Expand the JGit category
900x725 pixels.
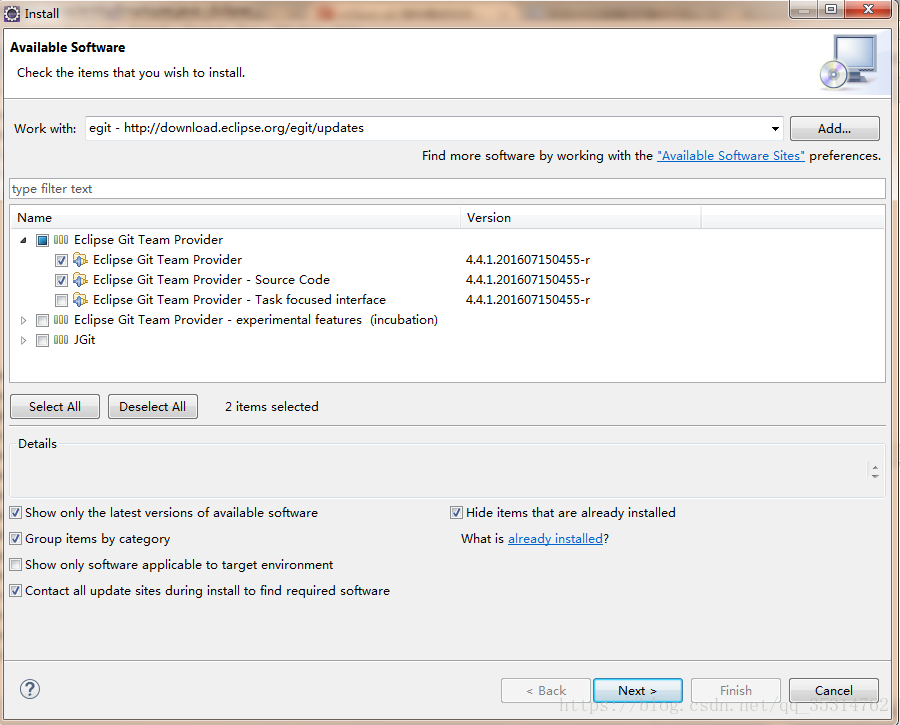(x=23, y=340)
